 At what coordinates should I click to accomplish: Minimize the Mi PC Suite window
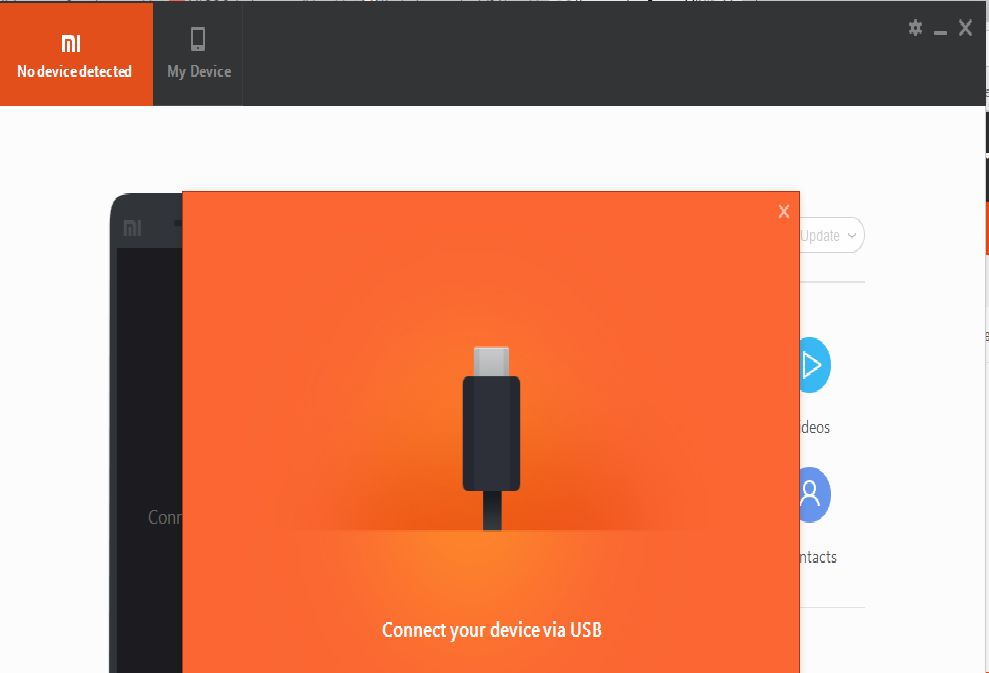tap(940, 31)
